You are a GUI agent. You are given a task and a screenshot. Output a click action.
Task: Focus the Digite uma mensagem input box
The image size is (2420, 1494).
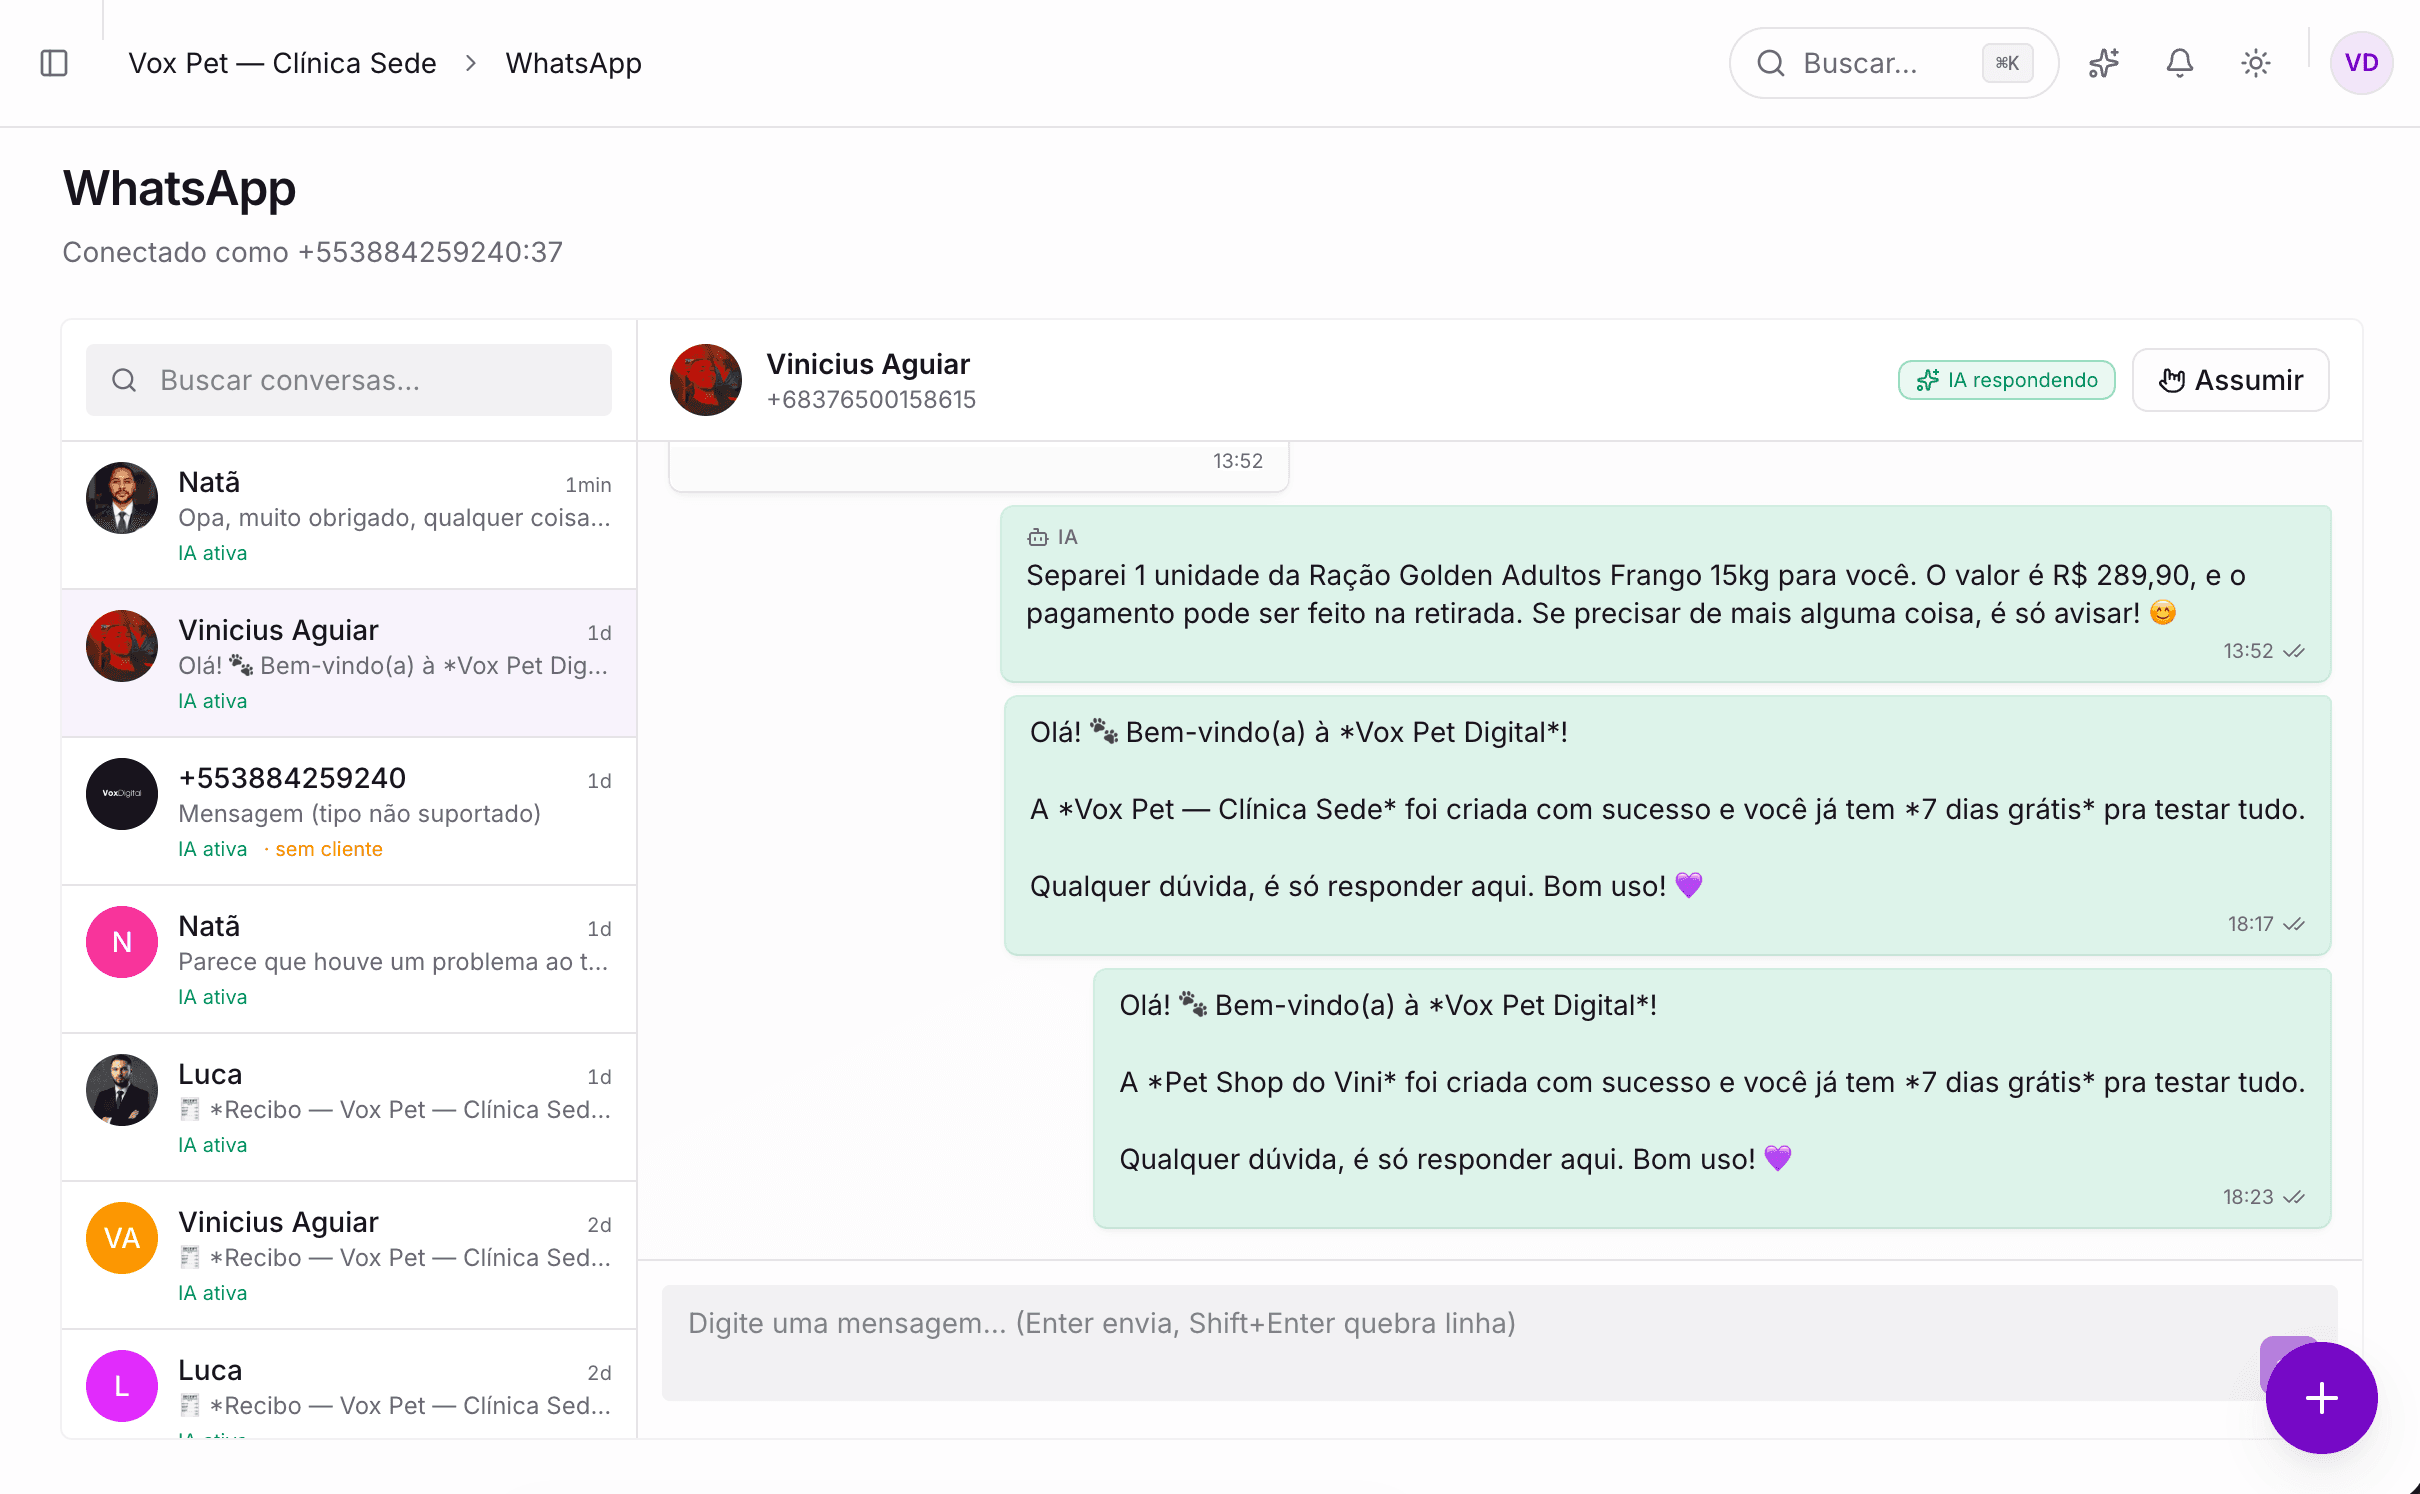1500,1342
